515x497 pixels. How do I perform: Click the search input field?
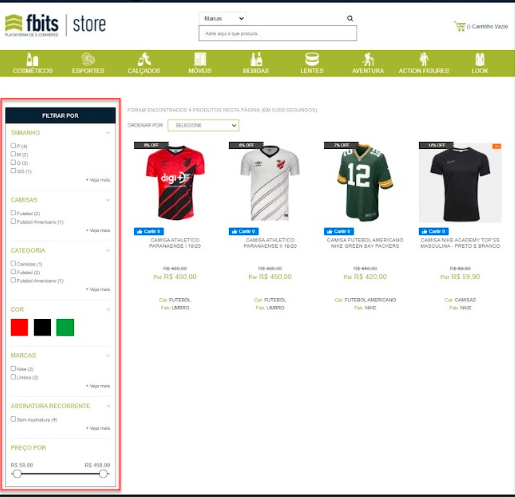coord(278,34)
